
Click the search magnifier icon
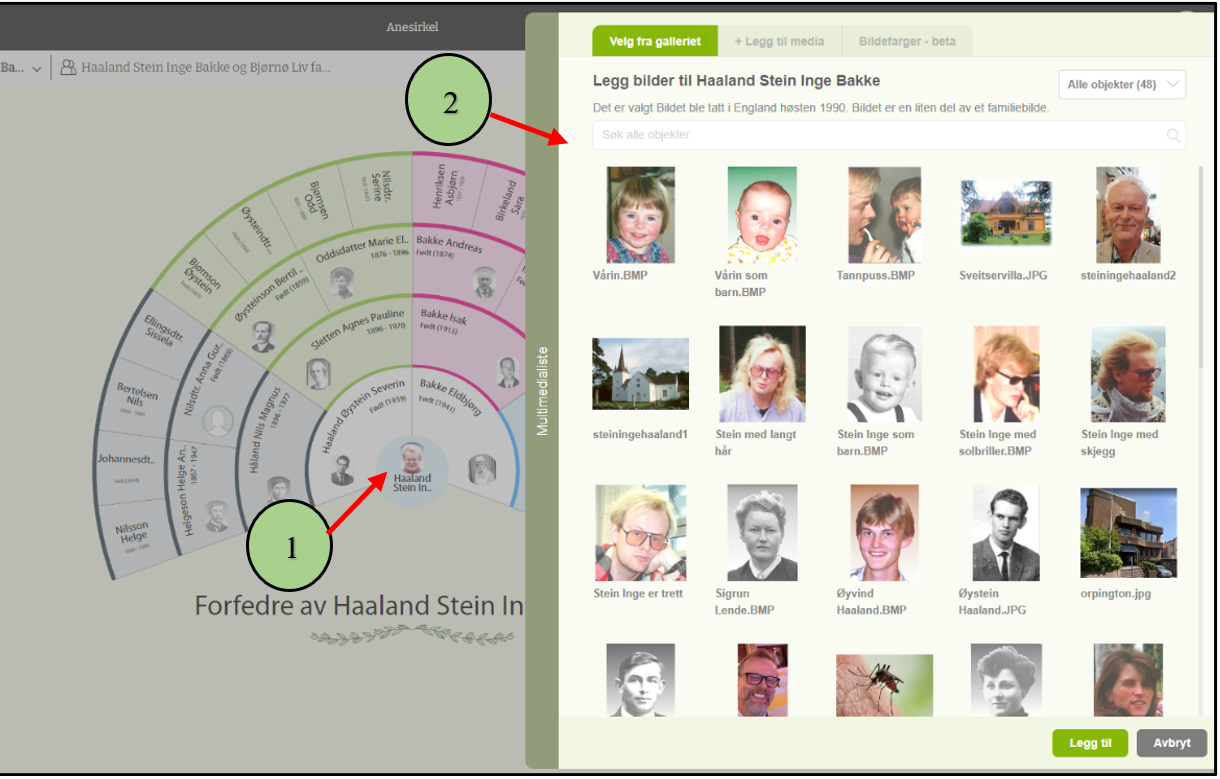[x=1173, y=136]
